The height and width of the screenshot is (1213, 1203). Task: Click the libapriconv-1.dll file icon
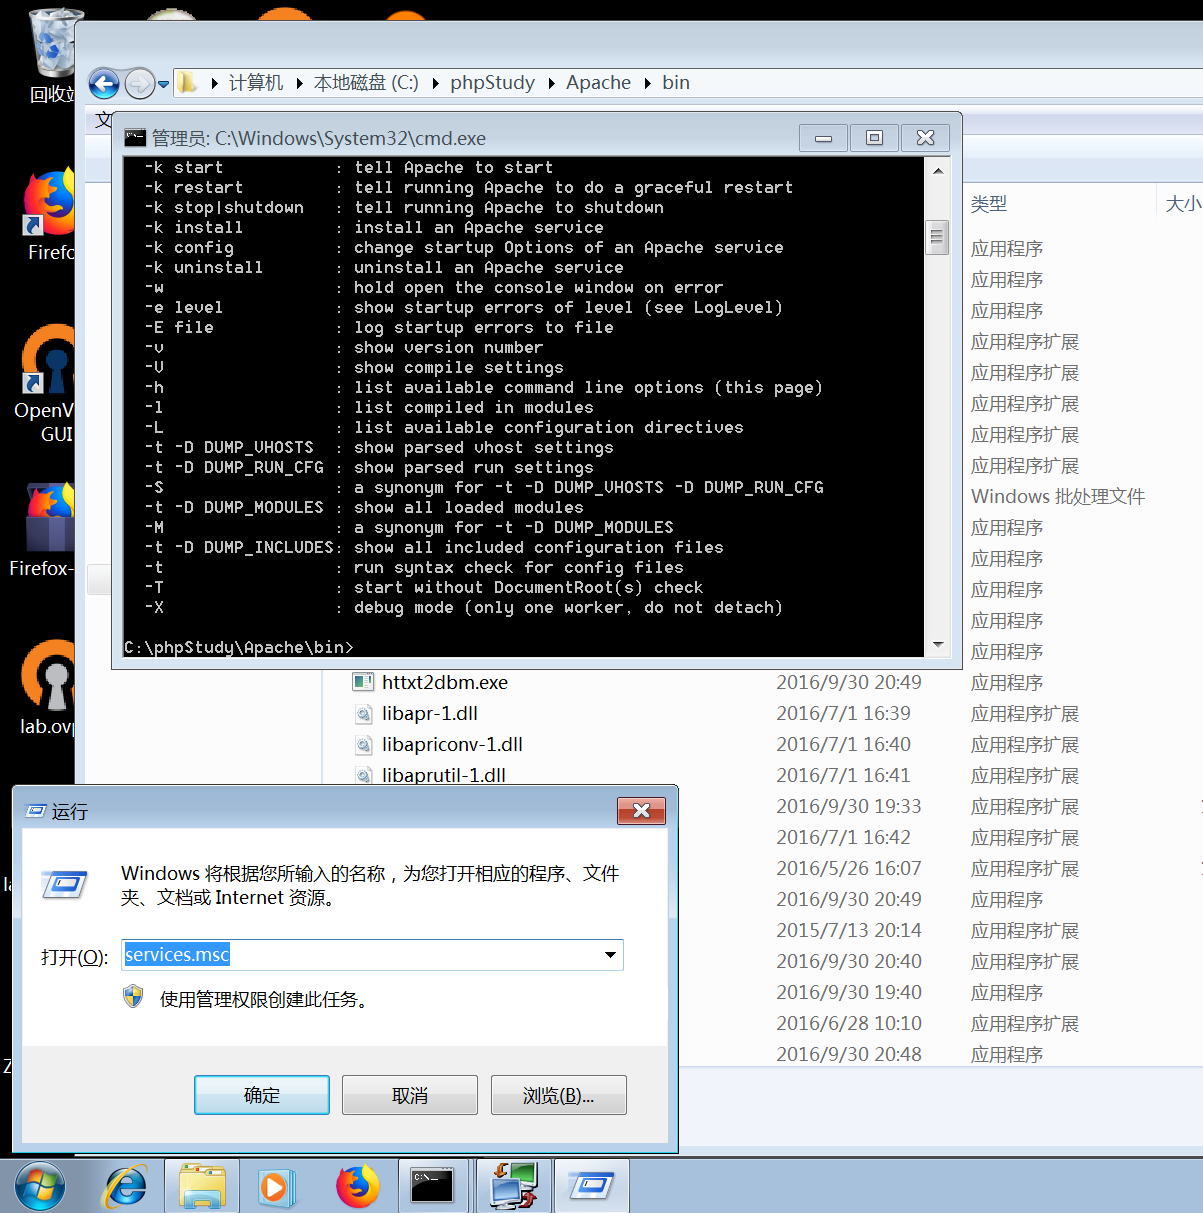click(x=363, y=745)
